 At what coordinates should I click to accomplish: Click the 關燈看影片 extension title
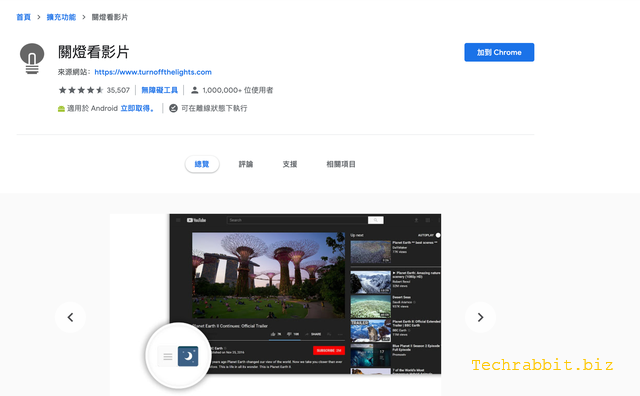point(94,52)
